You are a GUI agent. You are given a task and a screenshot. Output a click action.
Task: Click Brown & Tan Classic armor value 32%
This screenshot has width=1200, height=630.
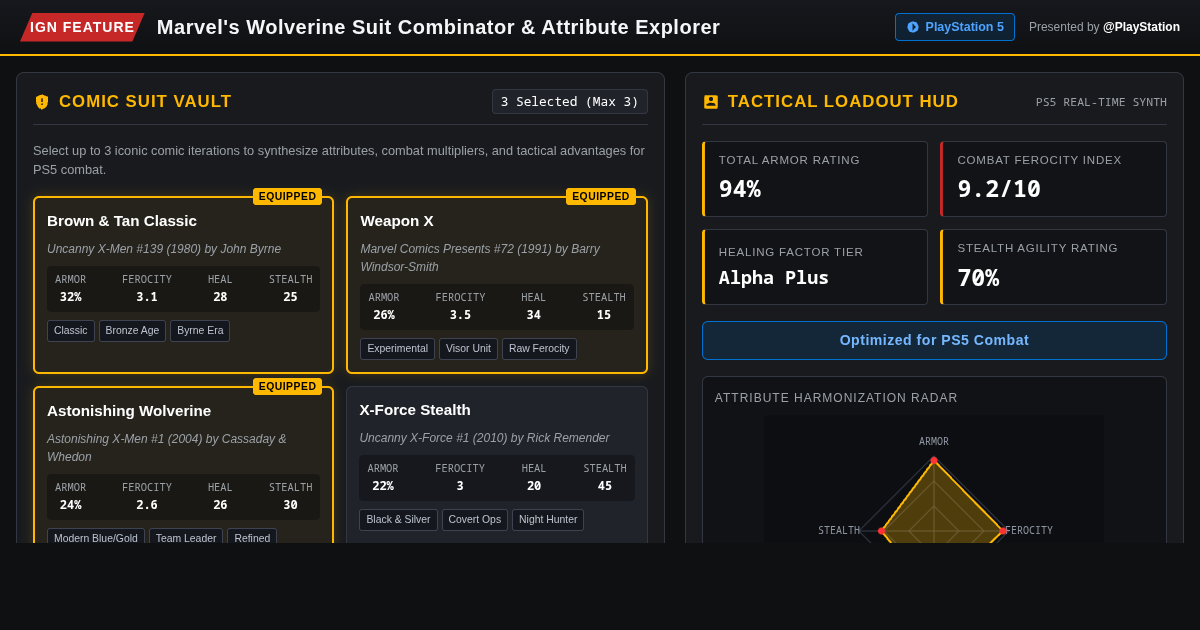70,297
